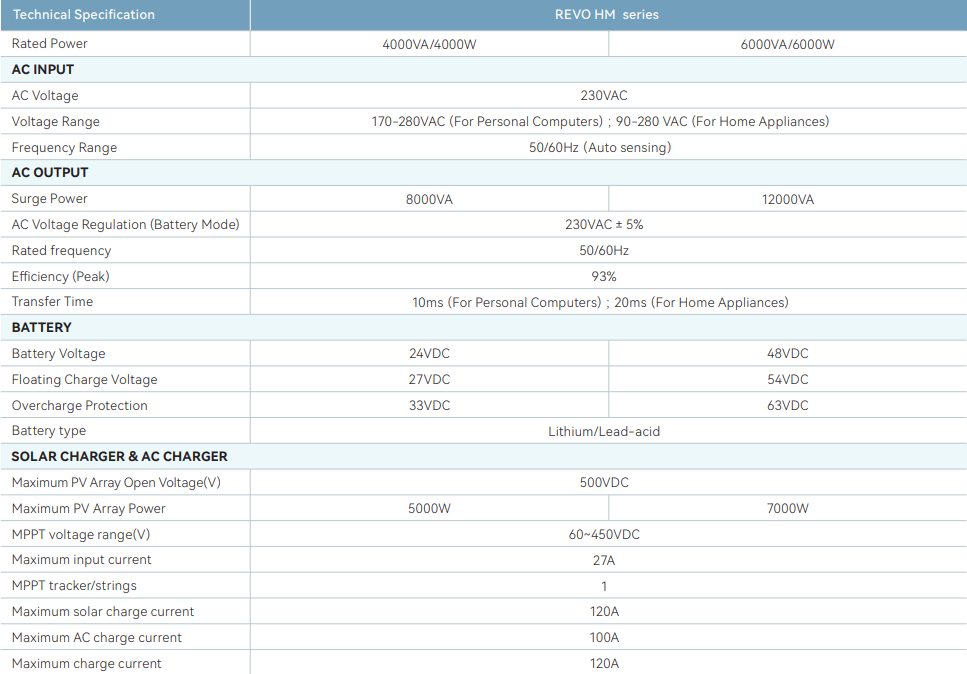
Task: Click the "1" value for MPPT tracker/strings
Action: coord(604,586)
